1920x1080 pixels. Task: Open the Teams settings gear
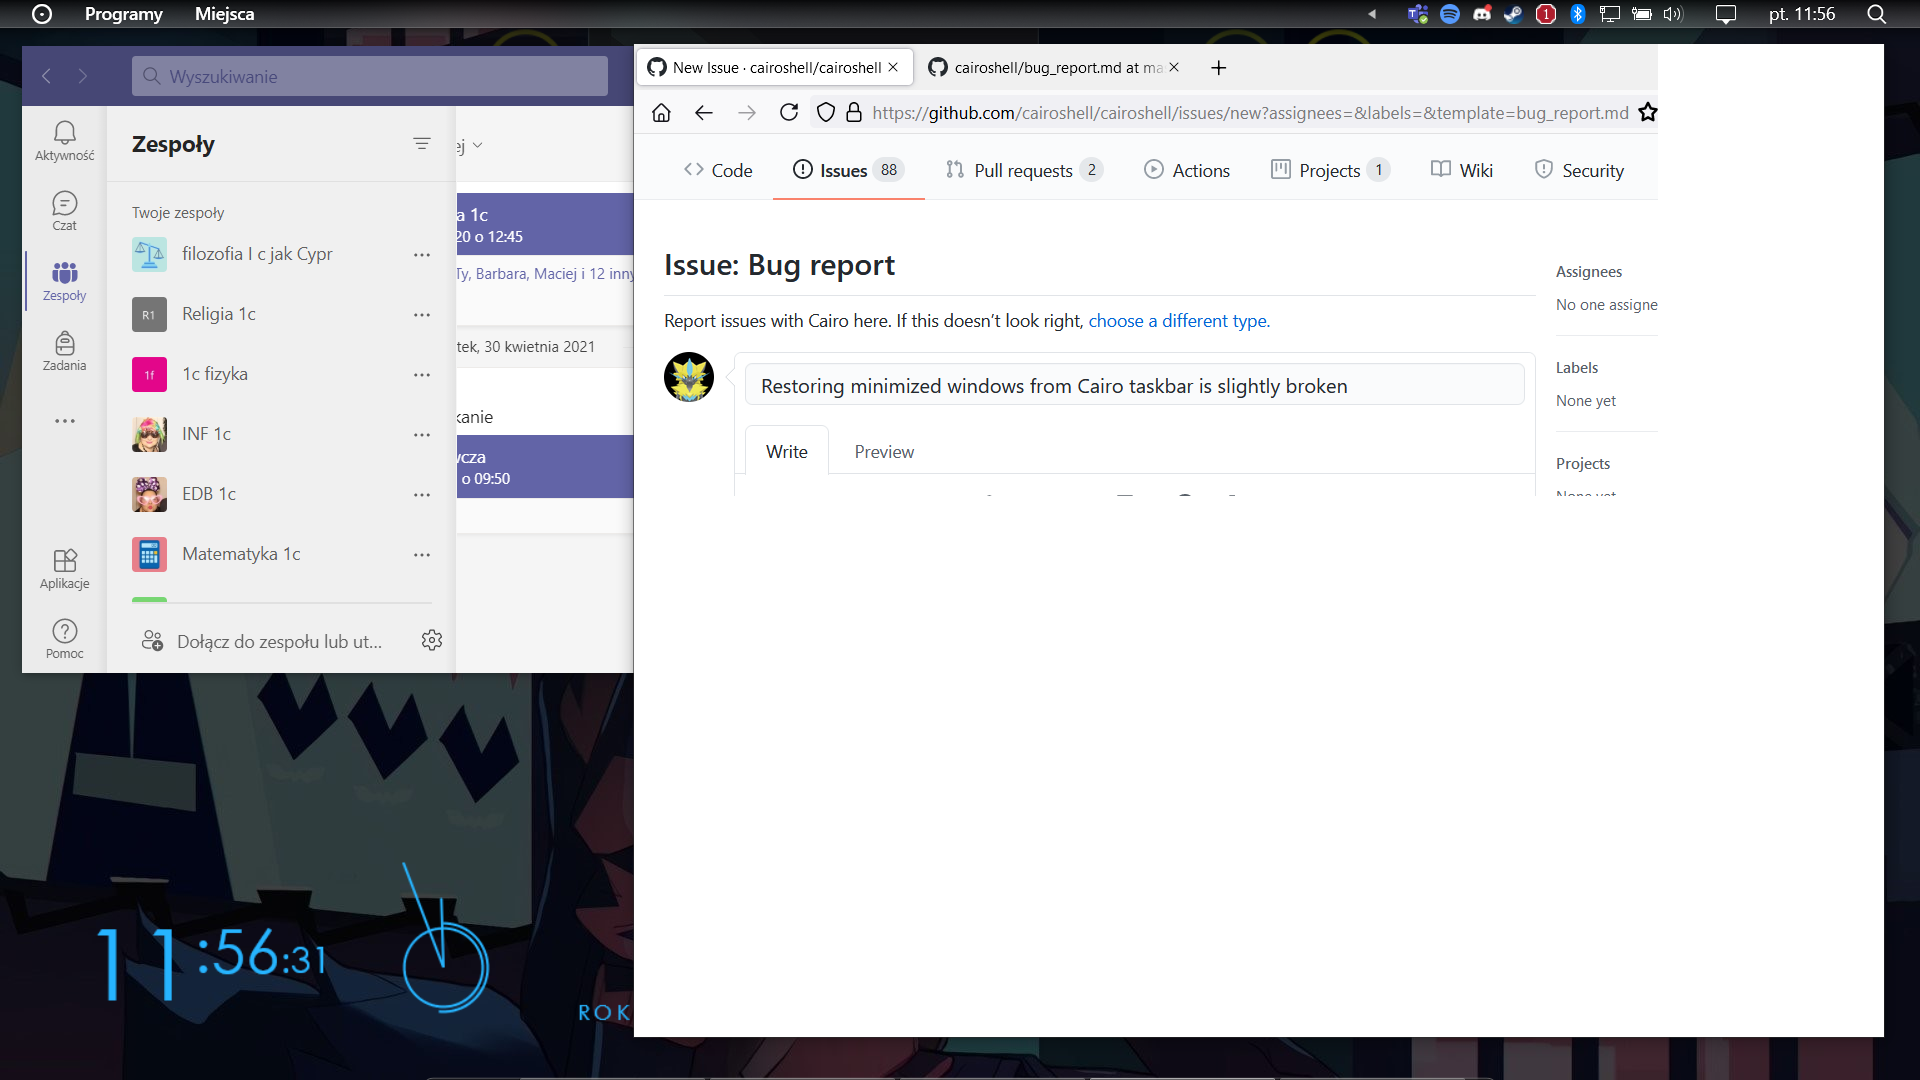pyautogui.click(x=432, y=640)
